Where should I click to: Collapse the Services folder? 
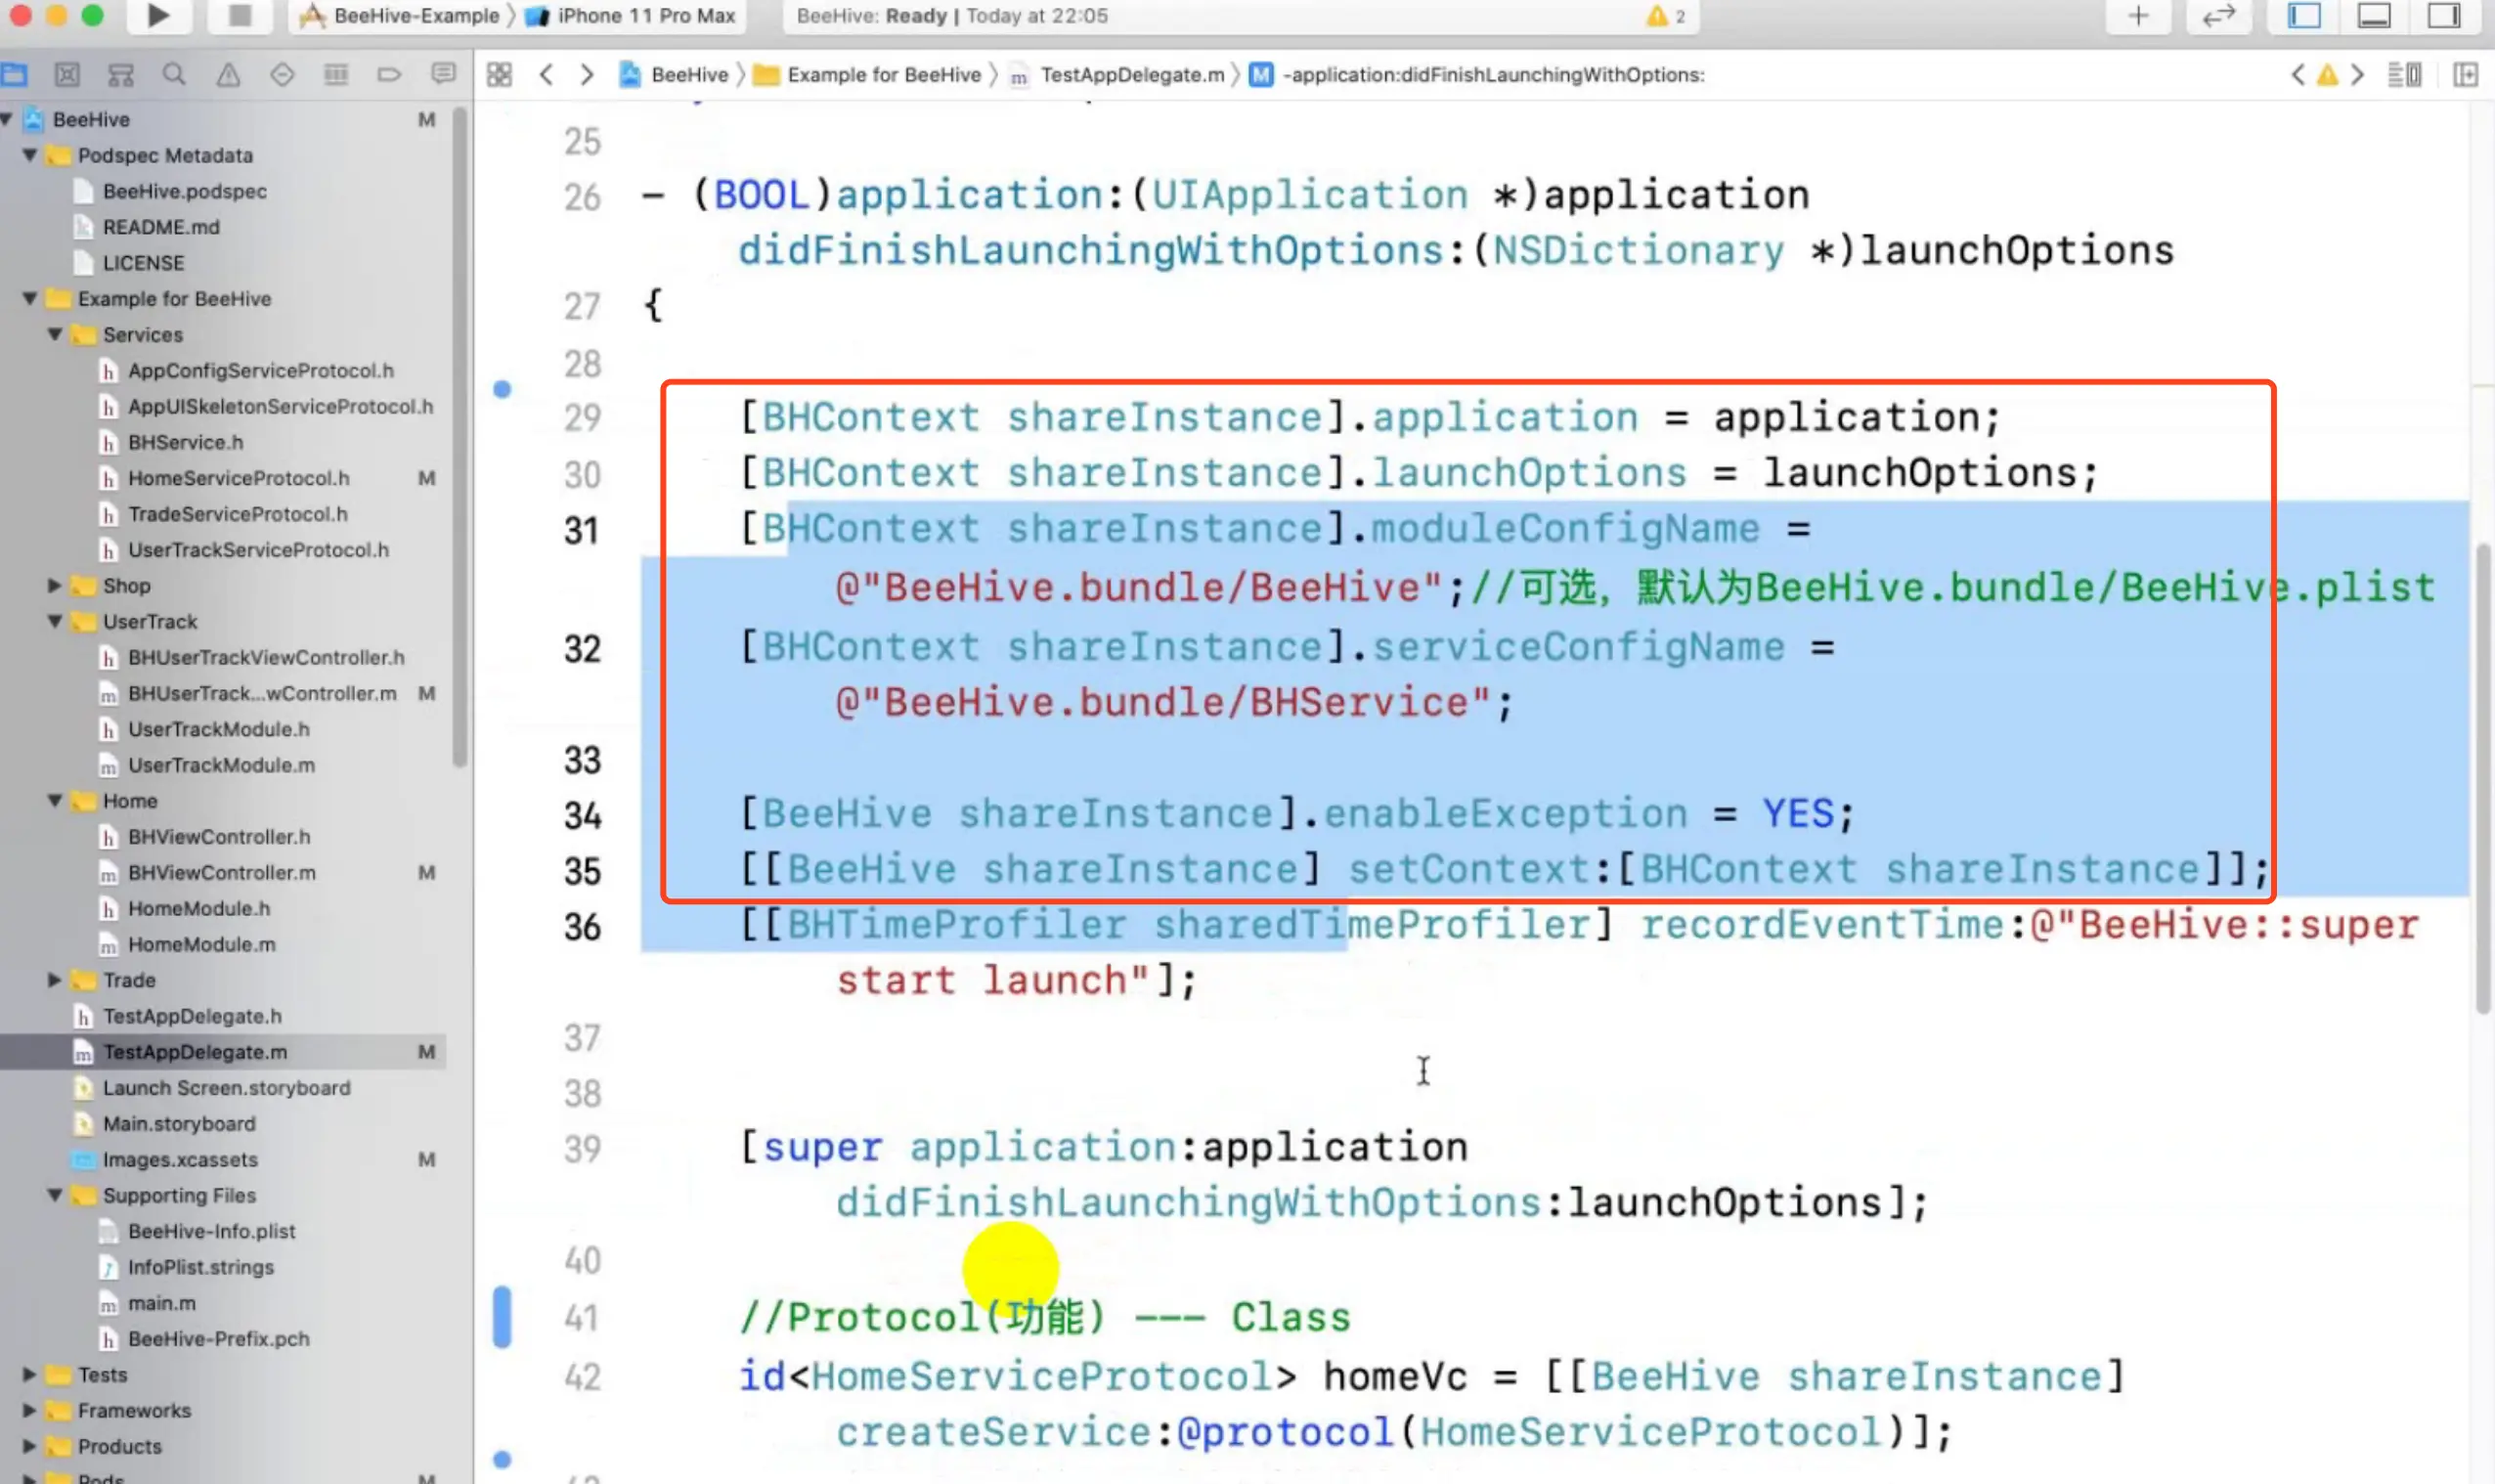click(x=54, y=335)
